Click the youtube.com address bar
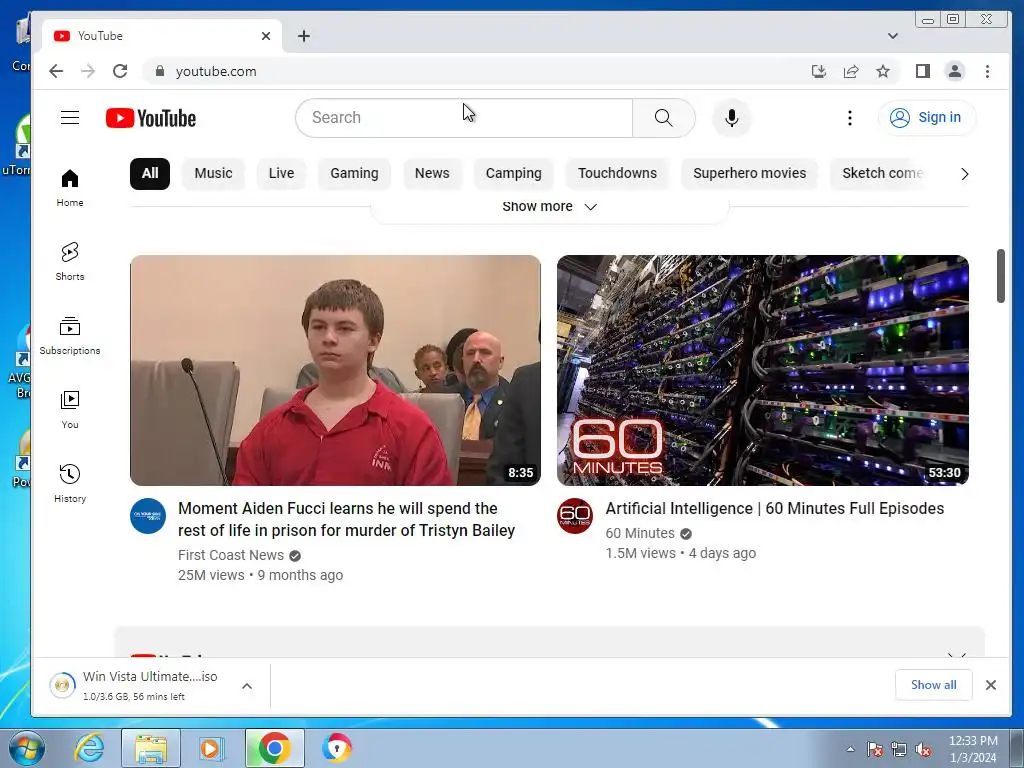This screenshot has height=768, width=1024. pos(470,71)
